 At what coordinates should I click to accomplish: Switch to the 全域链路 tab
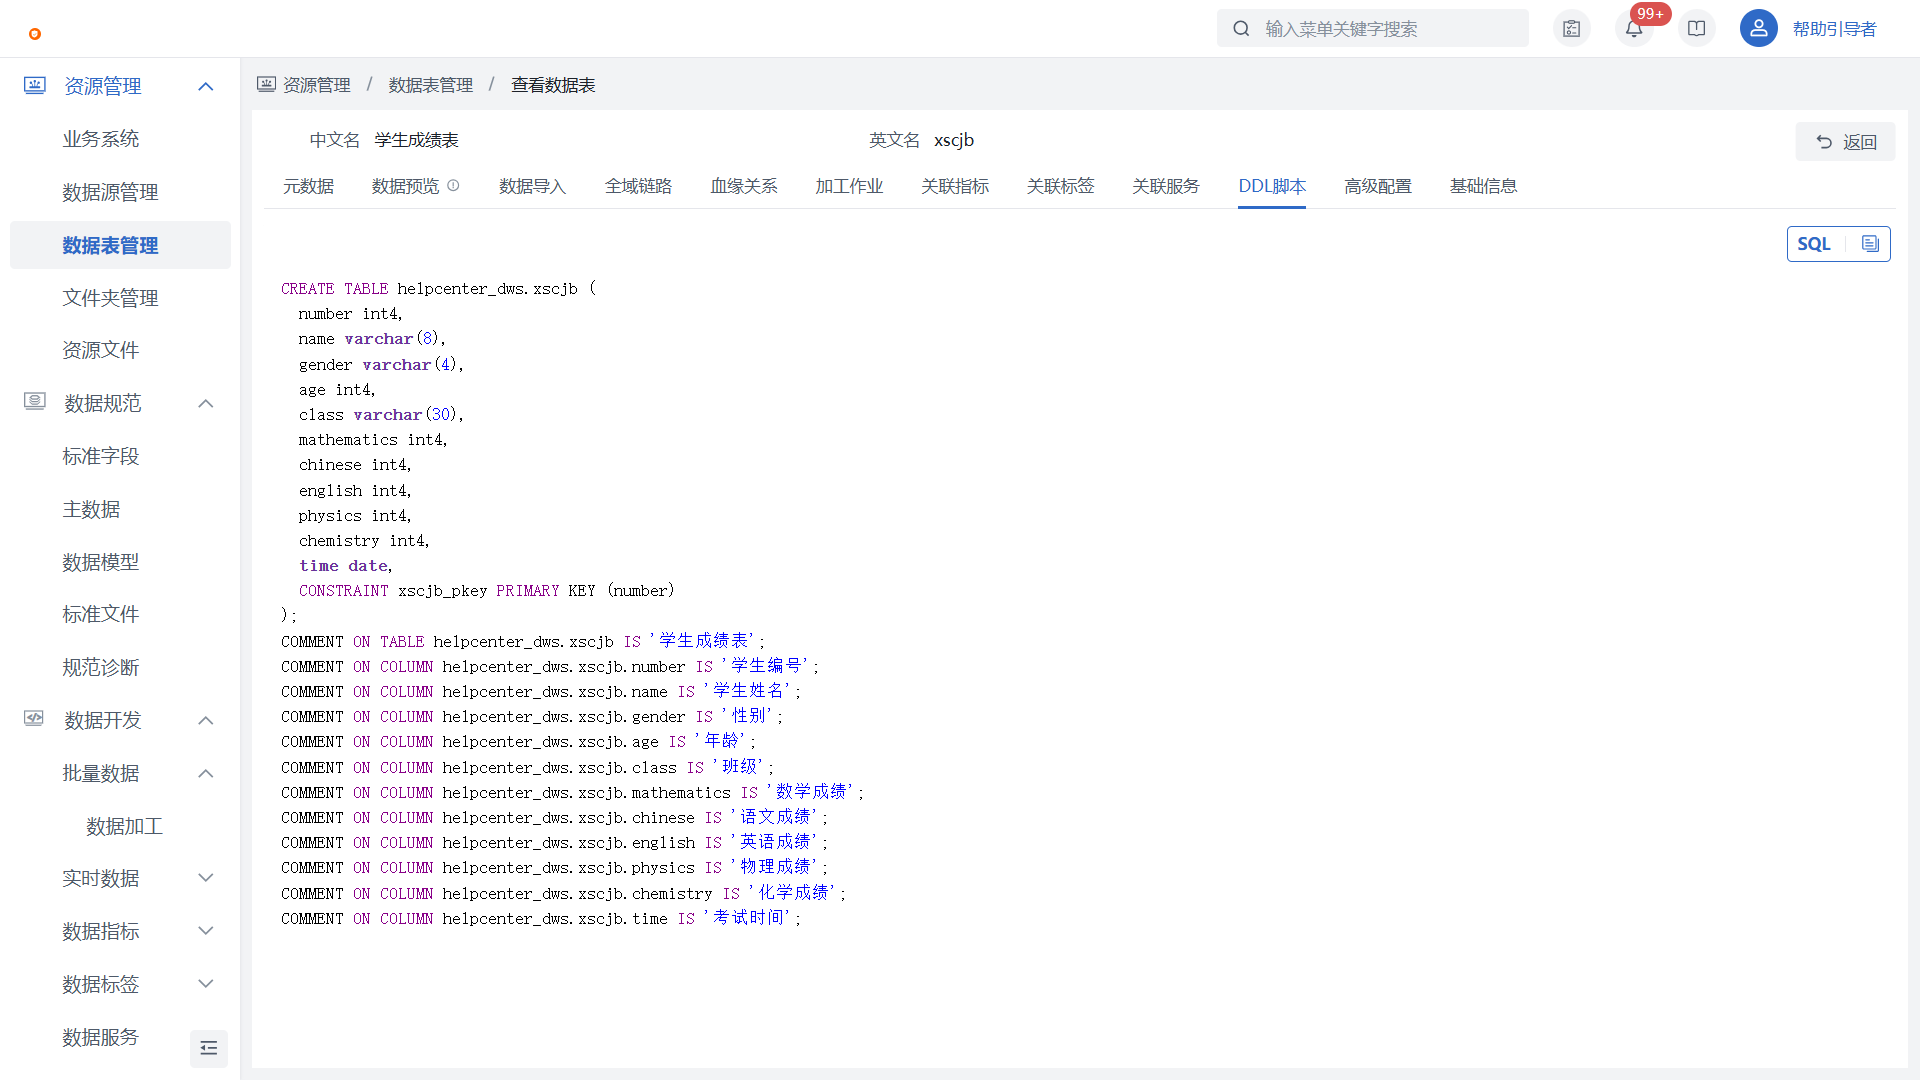638,186
